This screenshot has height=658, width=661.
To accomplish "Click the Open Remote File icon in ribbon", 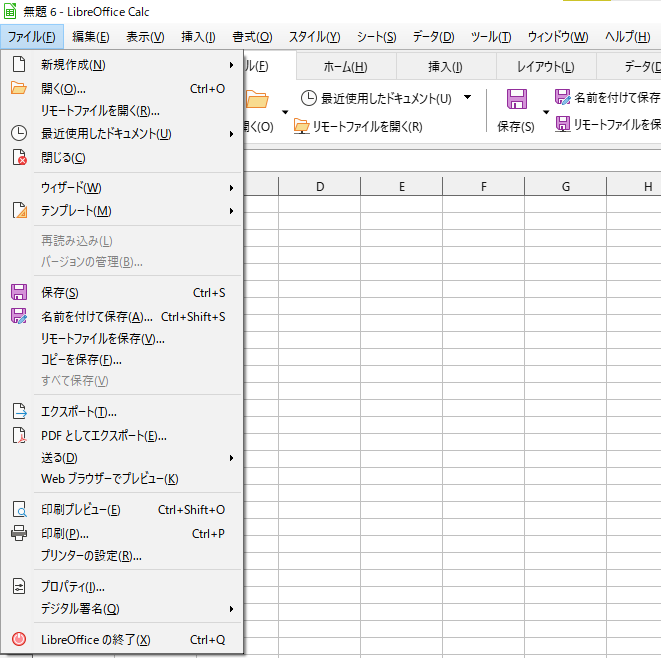I will pyautogui.click(x=301, y=126).
